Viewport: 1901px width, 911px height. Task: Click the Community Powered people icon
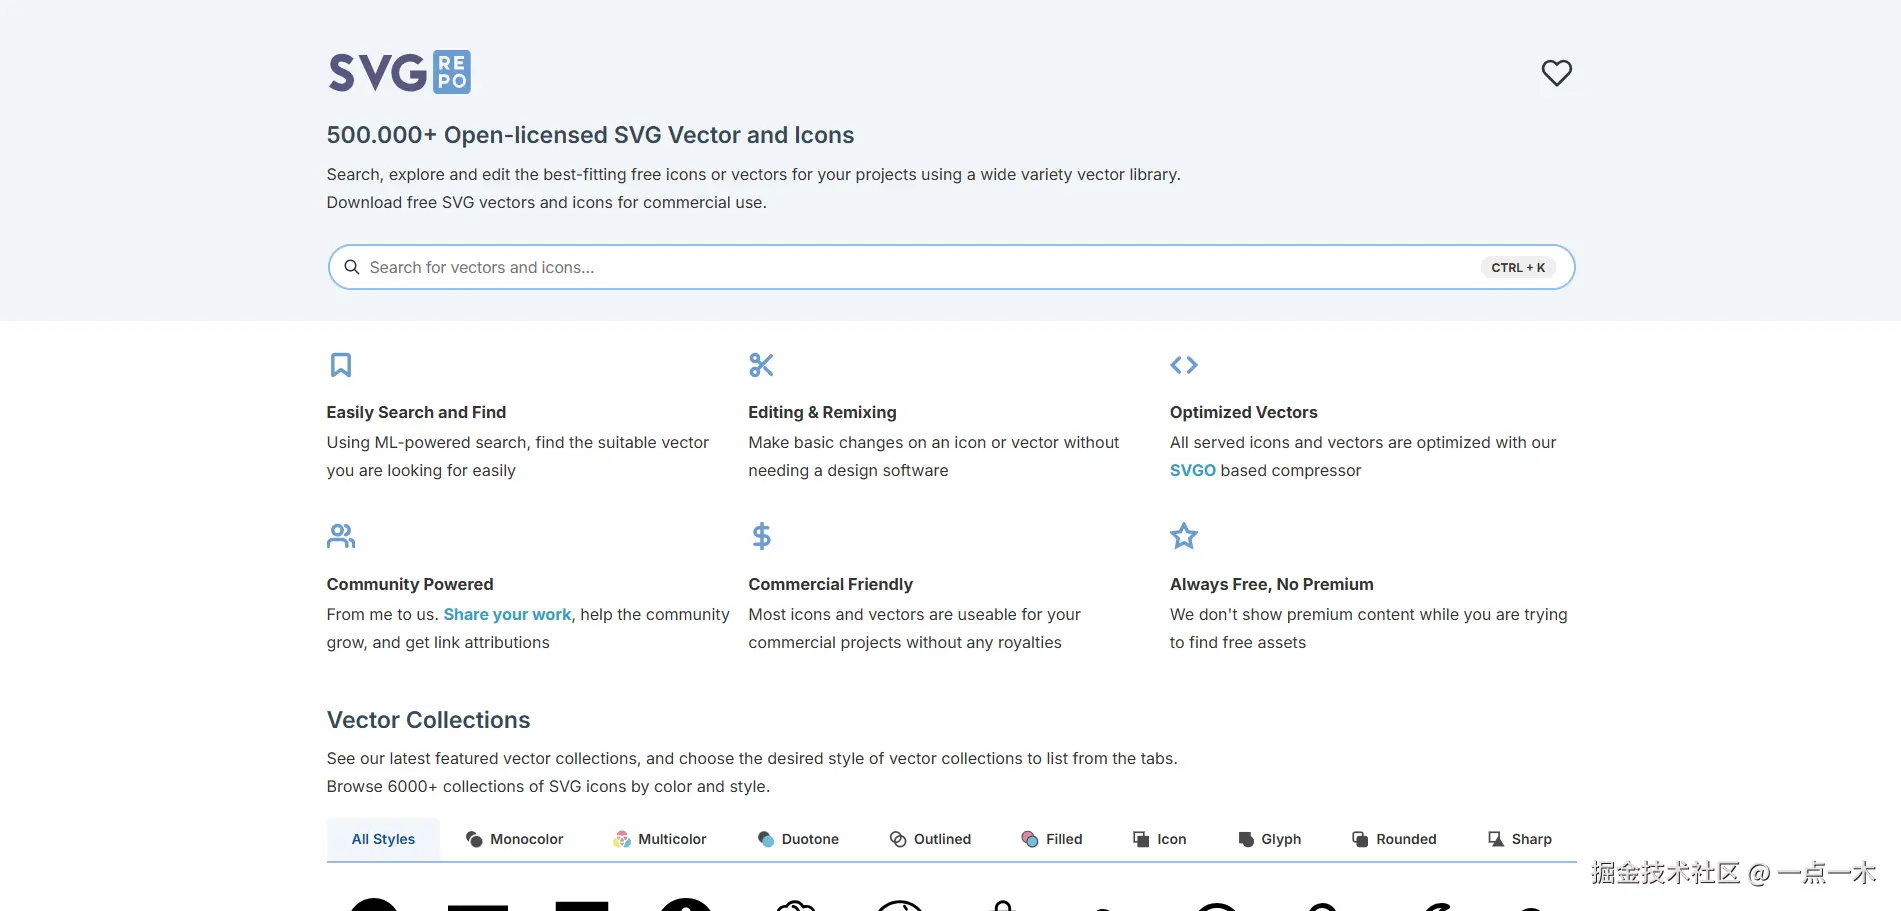pos(341,536)
